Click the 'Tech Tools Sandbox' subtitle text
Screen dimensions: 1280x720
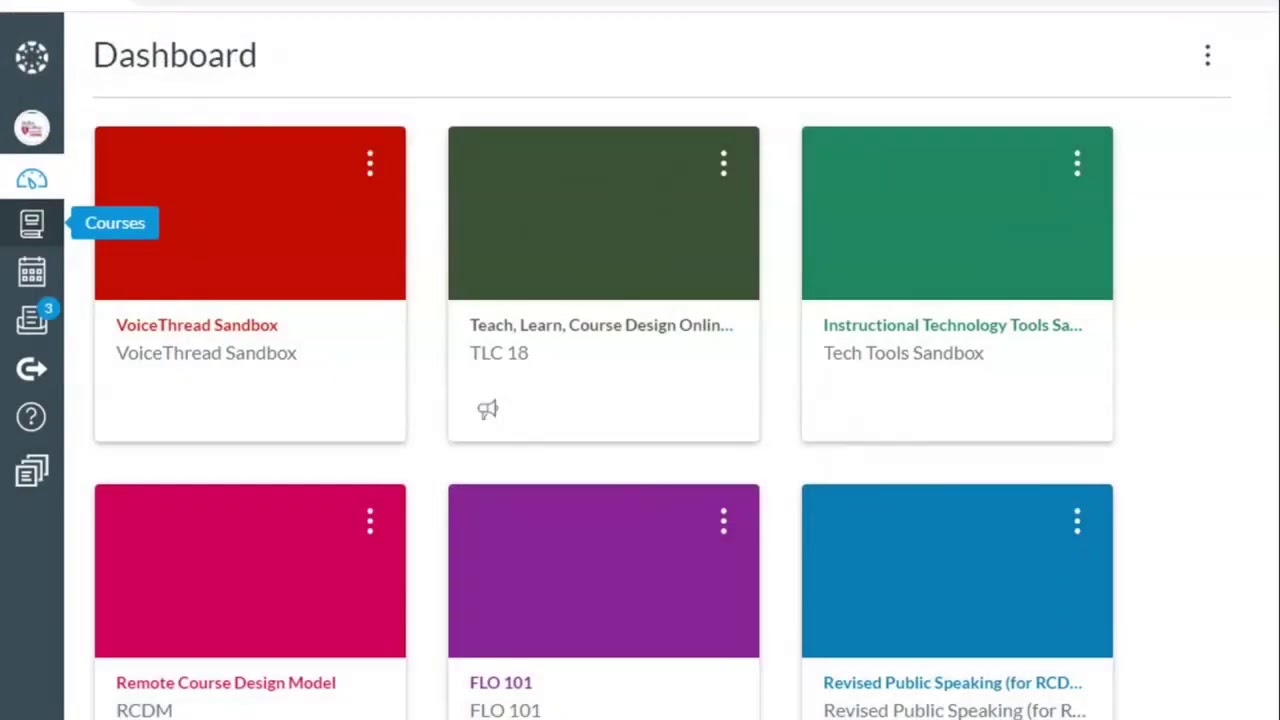click(x=903, y=353)
